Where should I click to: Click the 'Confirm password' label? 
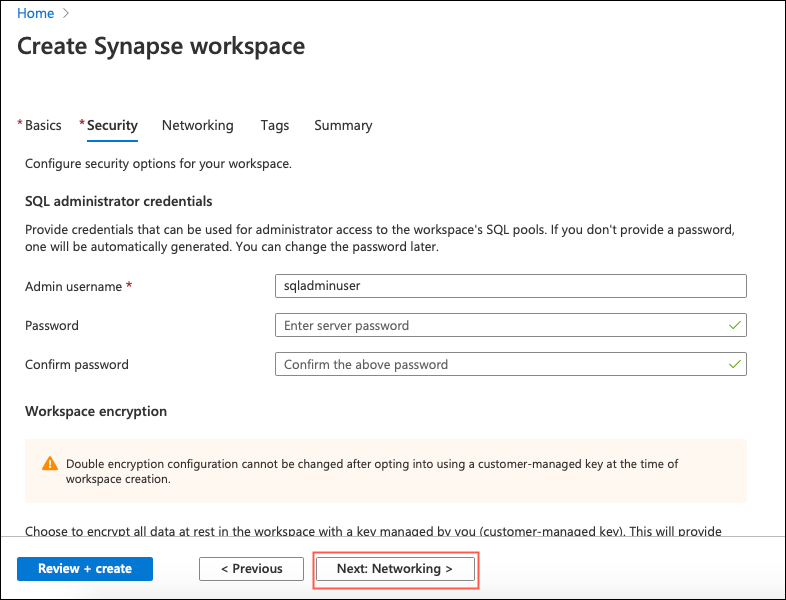tap(77, 365)
